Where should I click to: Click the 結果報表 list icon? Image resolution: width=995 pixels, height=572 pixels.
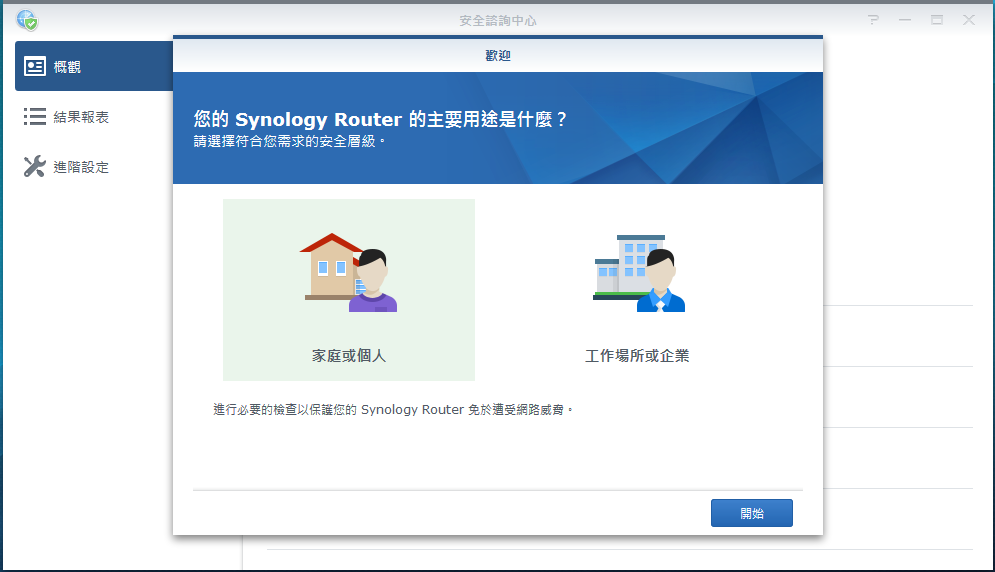point(35,117)
